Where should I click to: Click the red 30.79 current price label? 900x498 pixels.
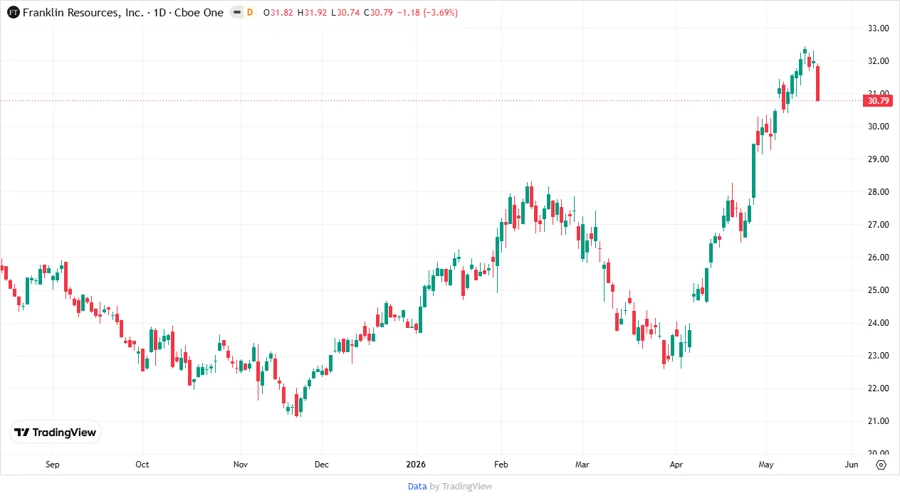tap(878, 101)
